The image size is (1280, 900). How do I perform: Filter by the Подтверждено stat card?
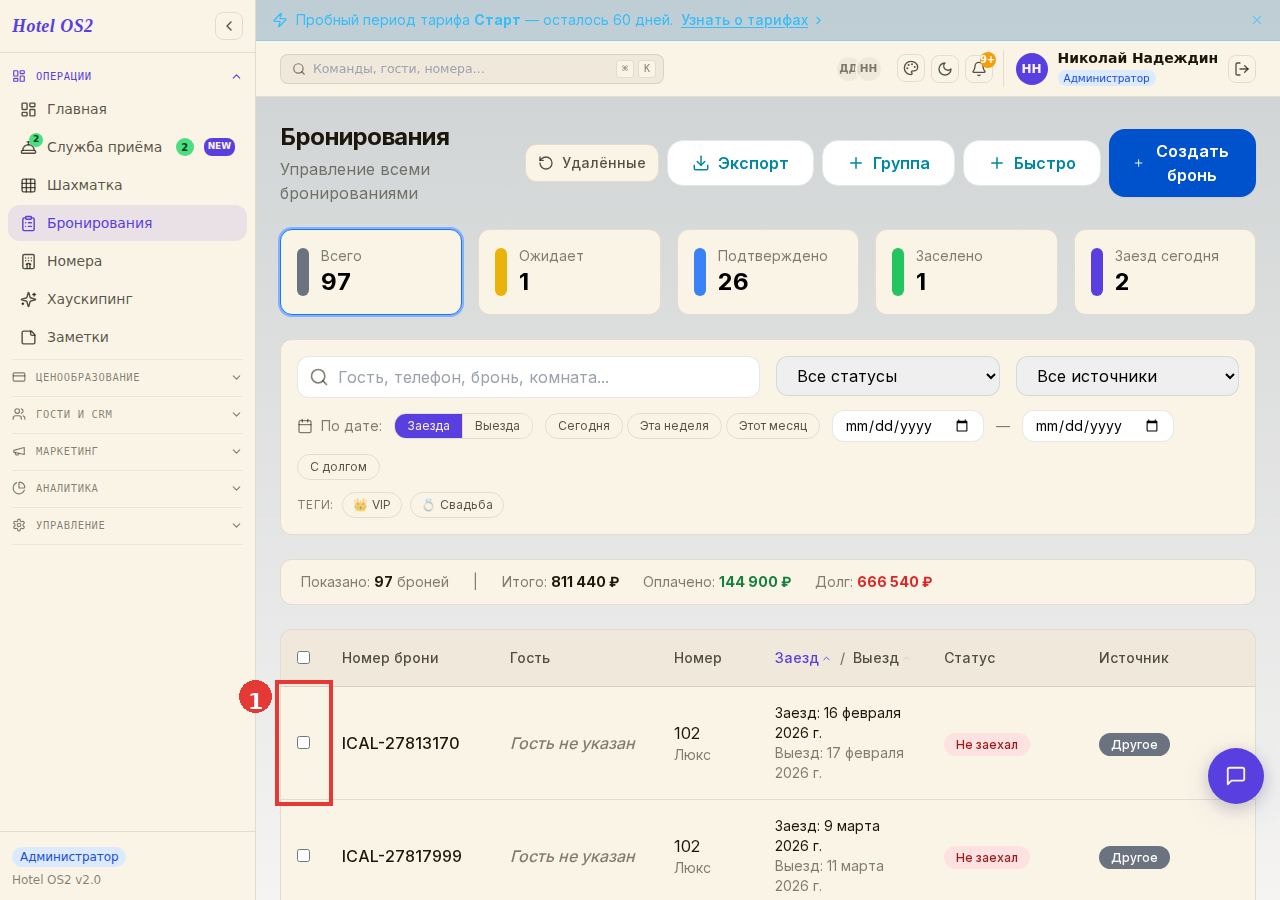[767, 272]
